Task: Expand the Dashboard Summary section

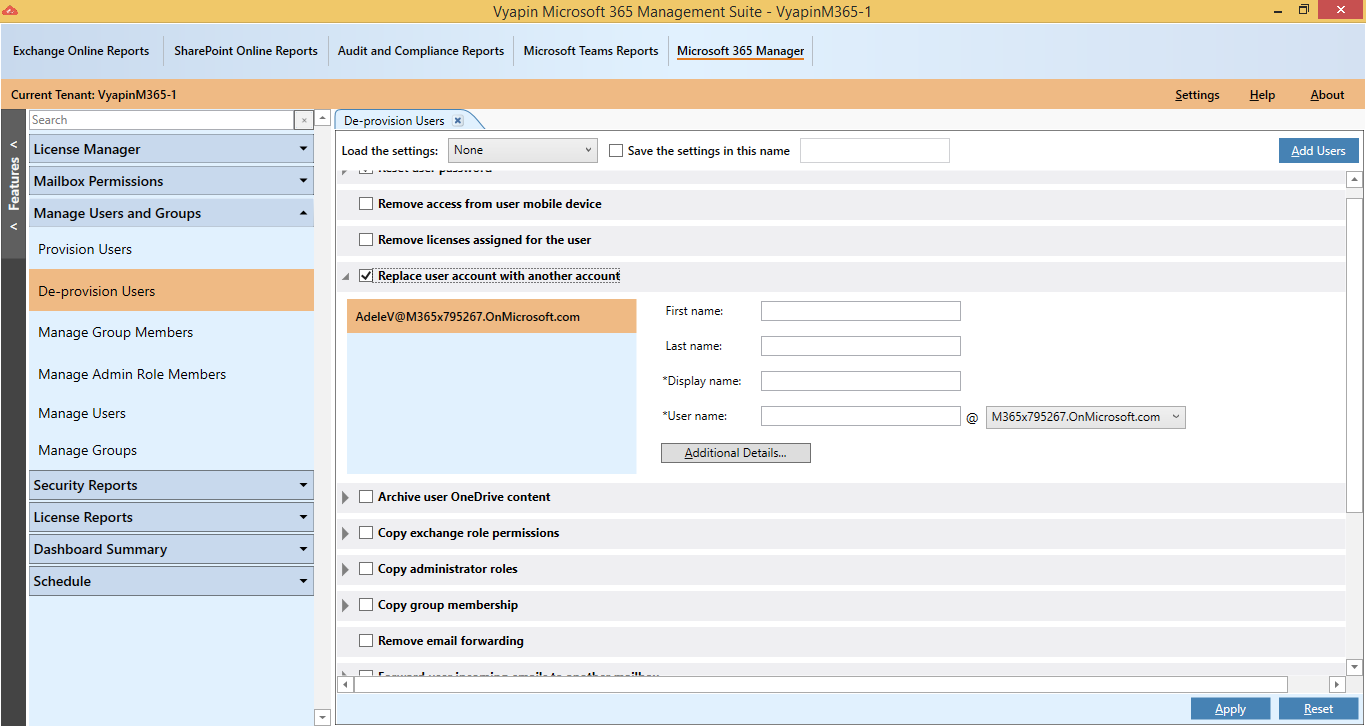Action: [171, 549]
